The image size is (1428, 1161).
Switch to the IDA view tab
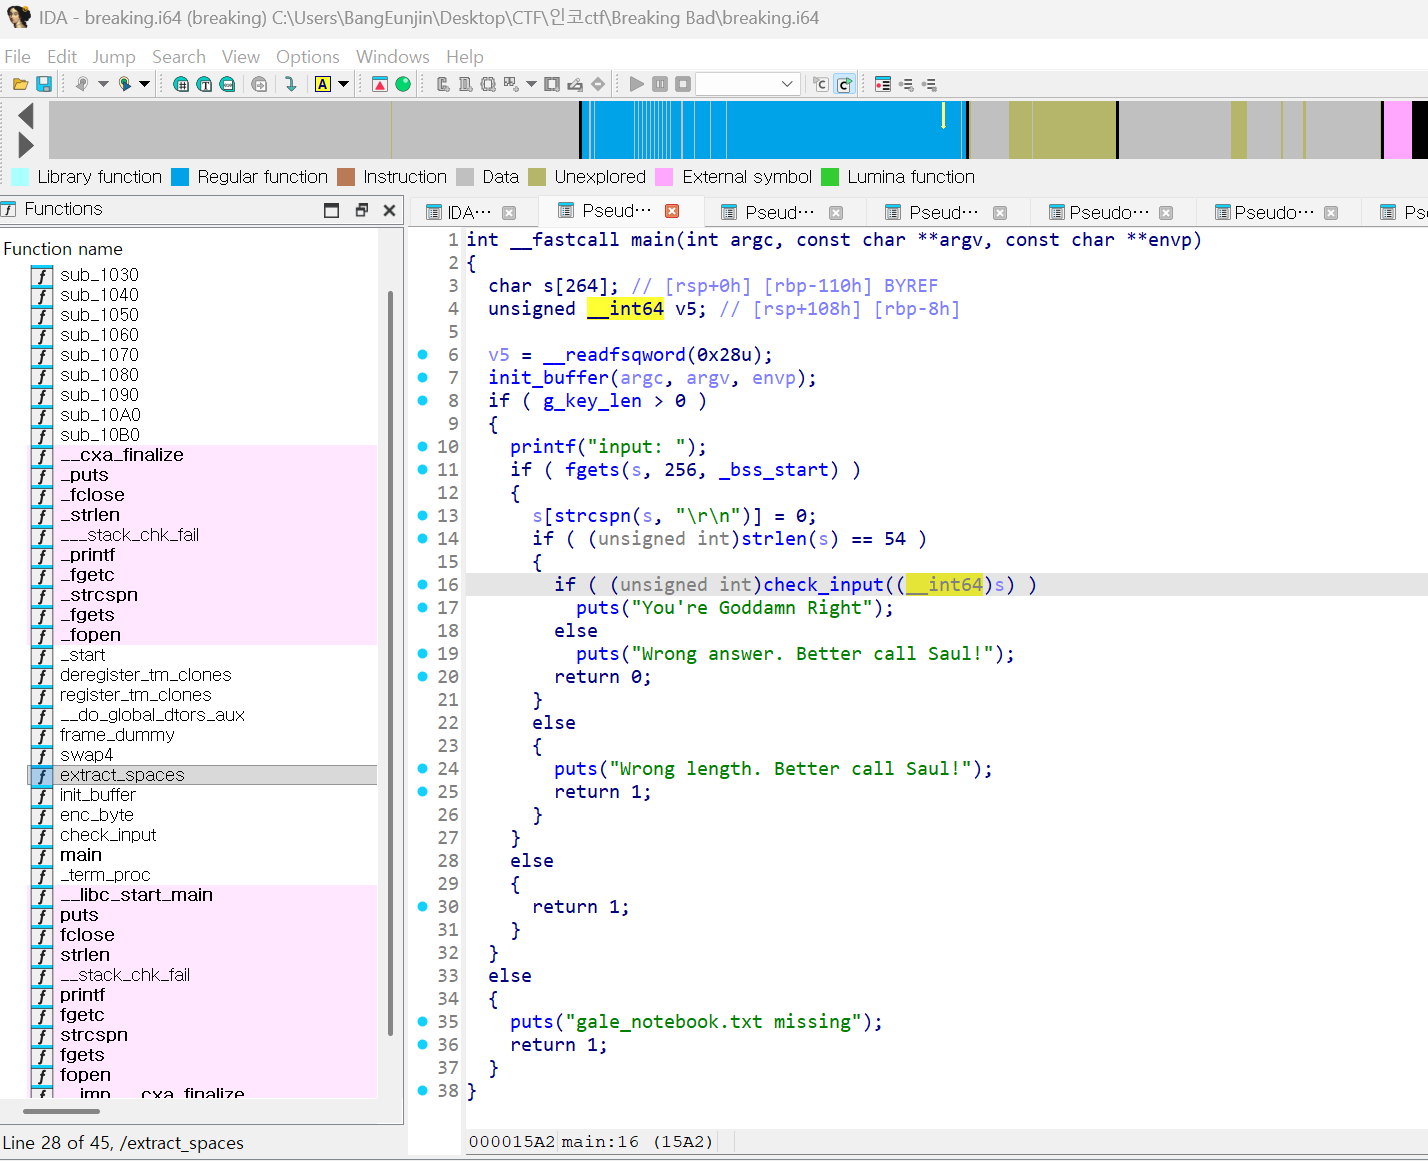(470, 212)
